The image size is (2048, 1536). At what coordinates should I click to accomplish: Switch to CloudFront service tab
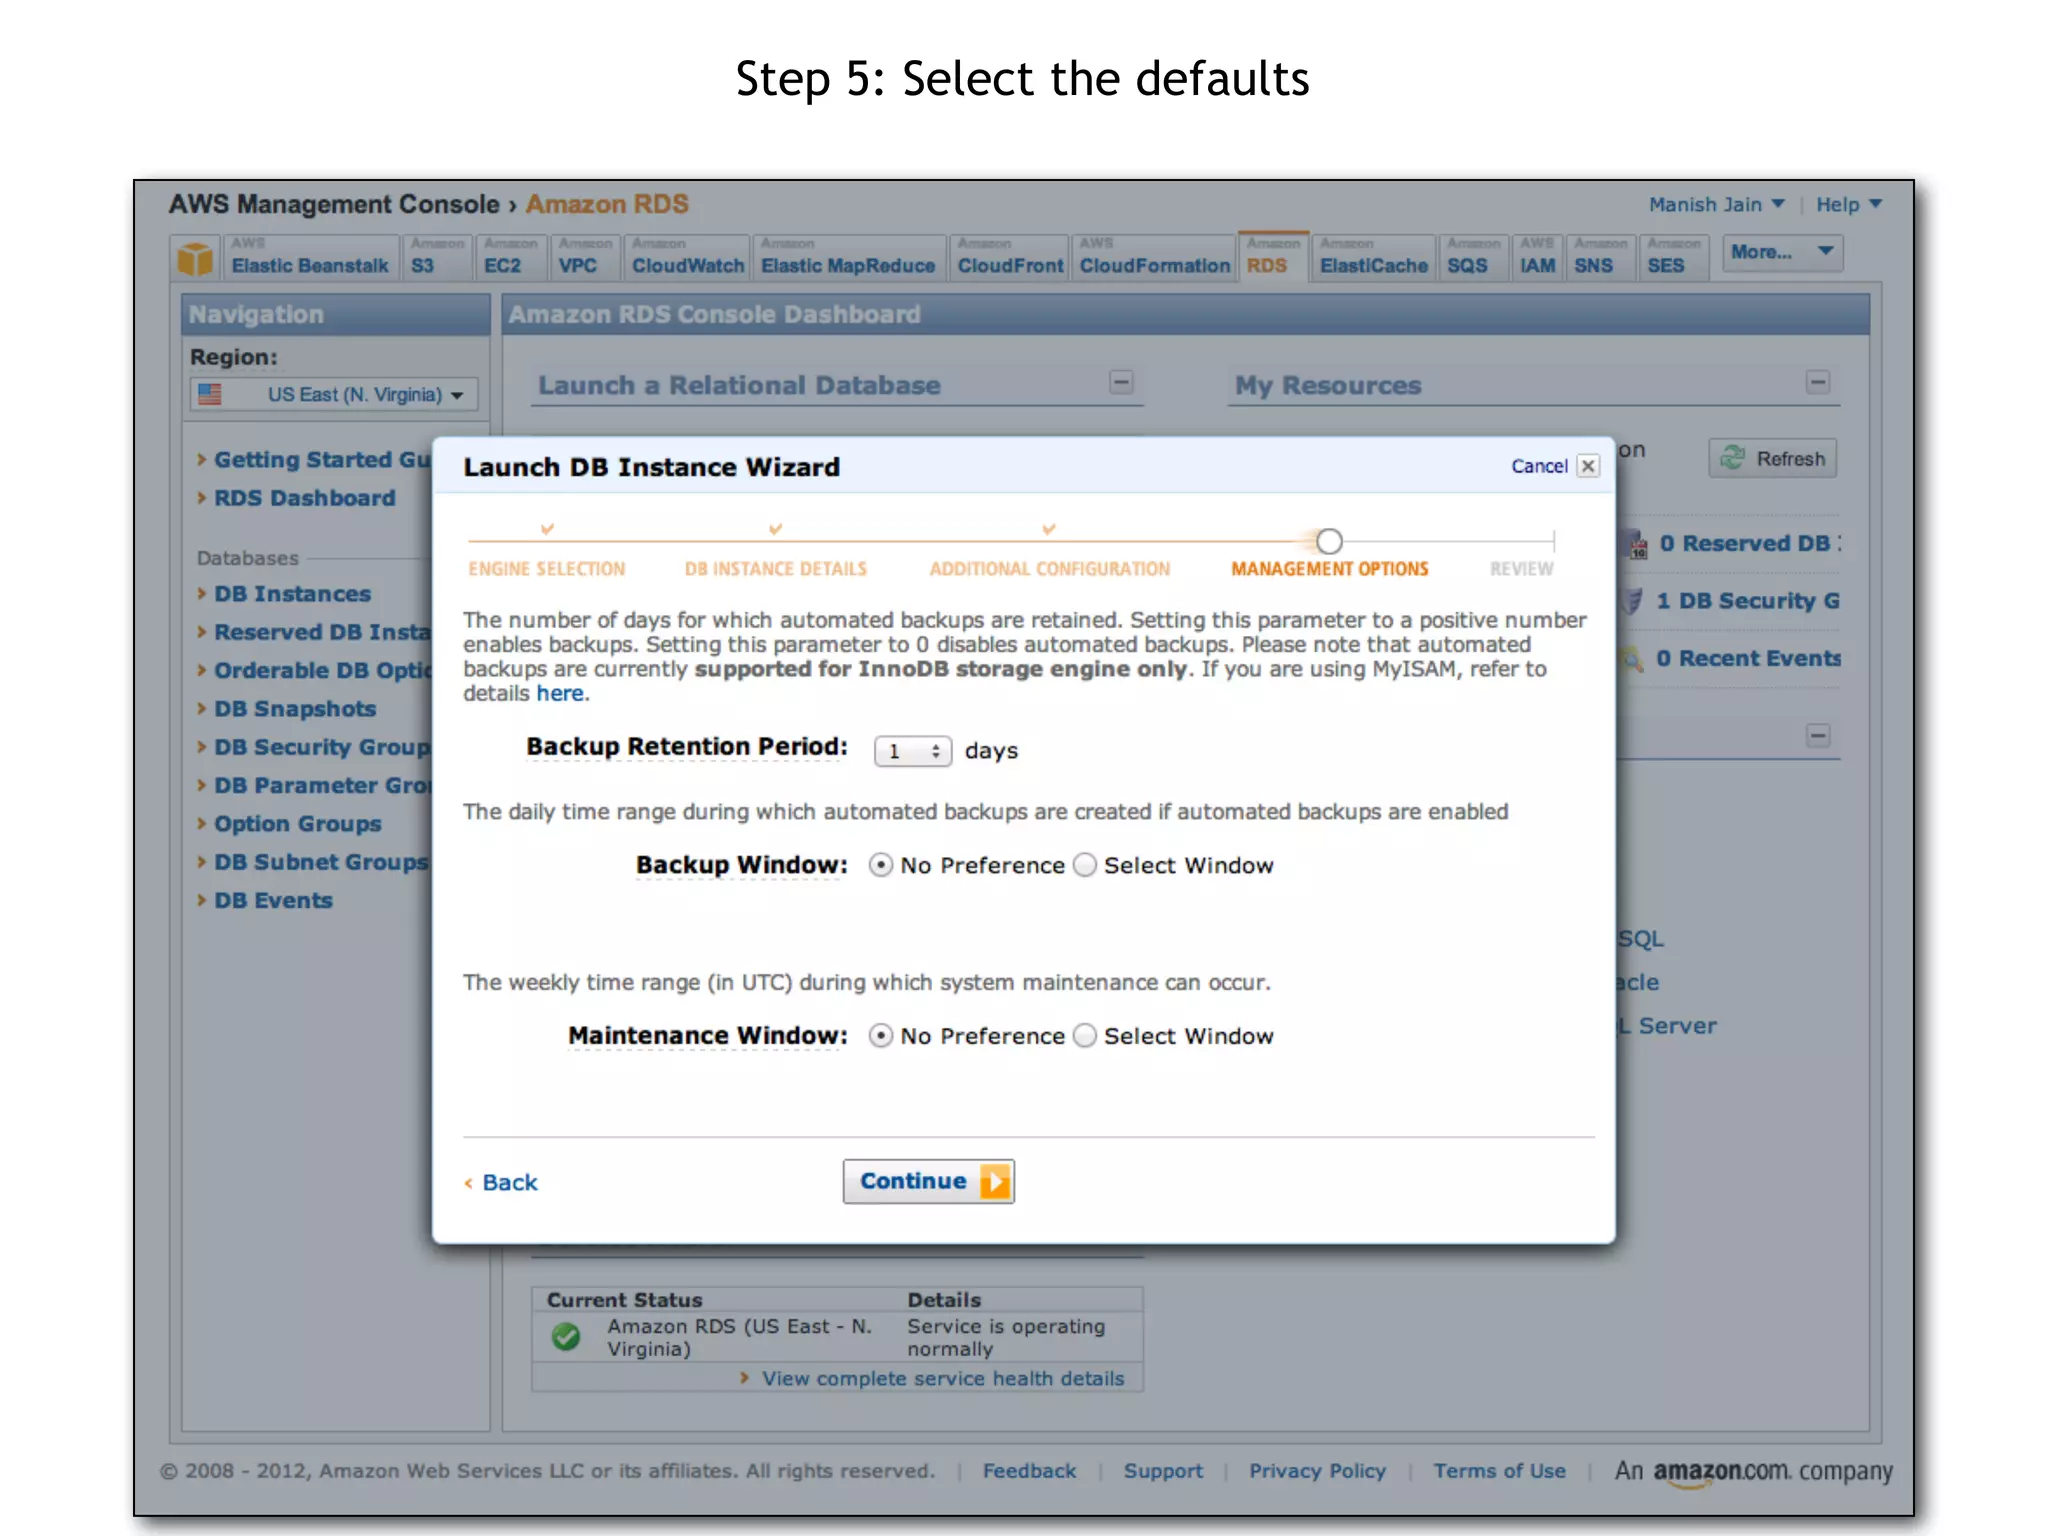(x=1010, y=258)
